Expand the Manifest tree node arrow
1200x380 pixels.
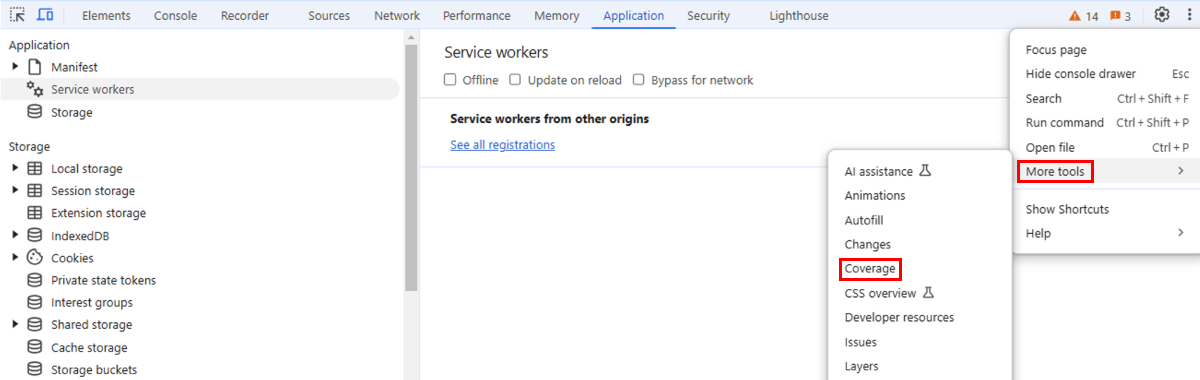click(x=15, y=67)
